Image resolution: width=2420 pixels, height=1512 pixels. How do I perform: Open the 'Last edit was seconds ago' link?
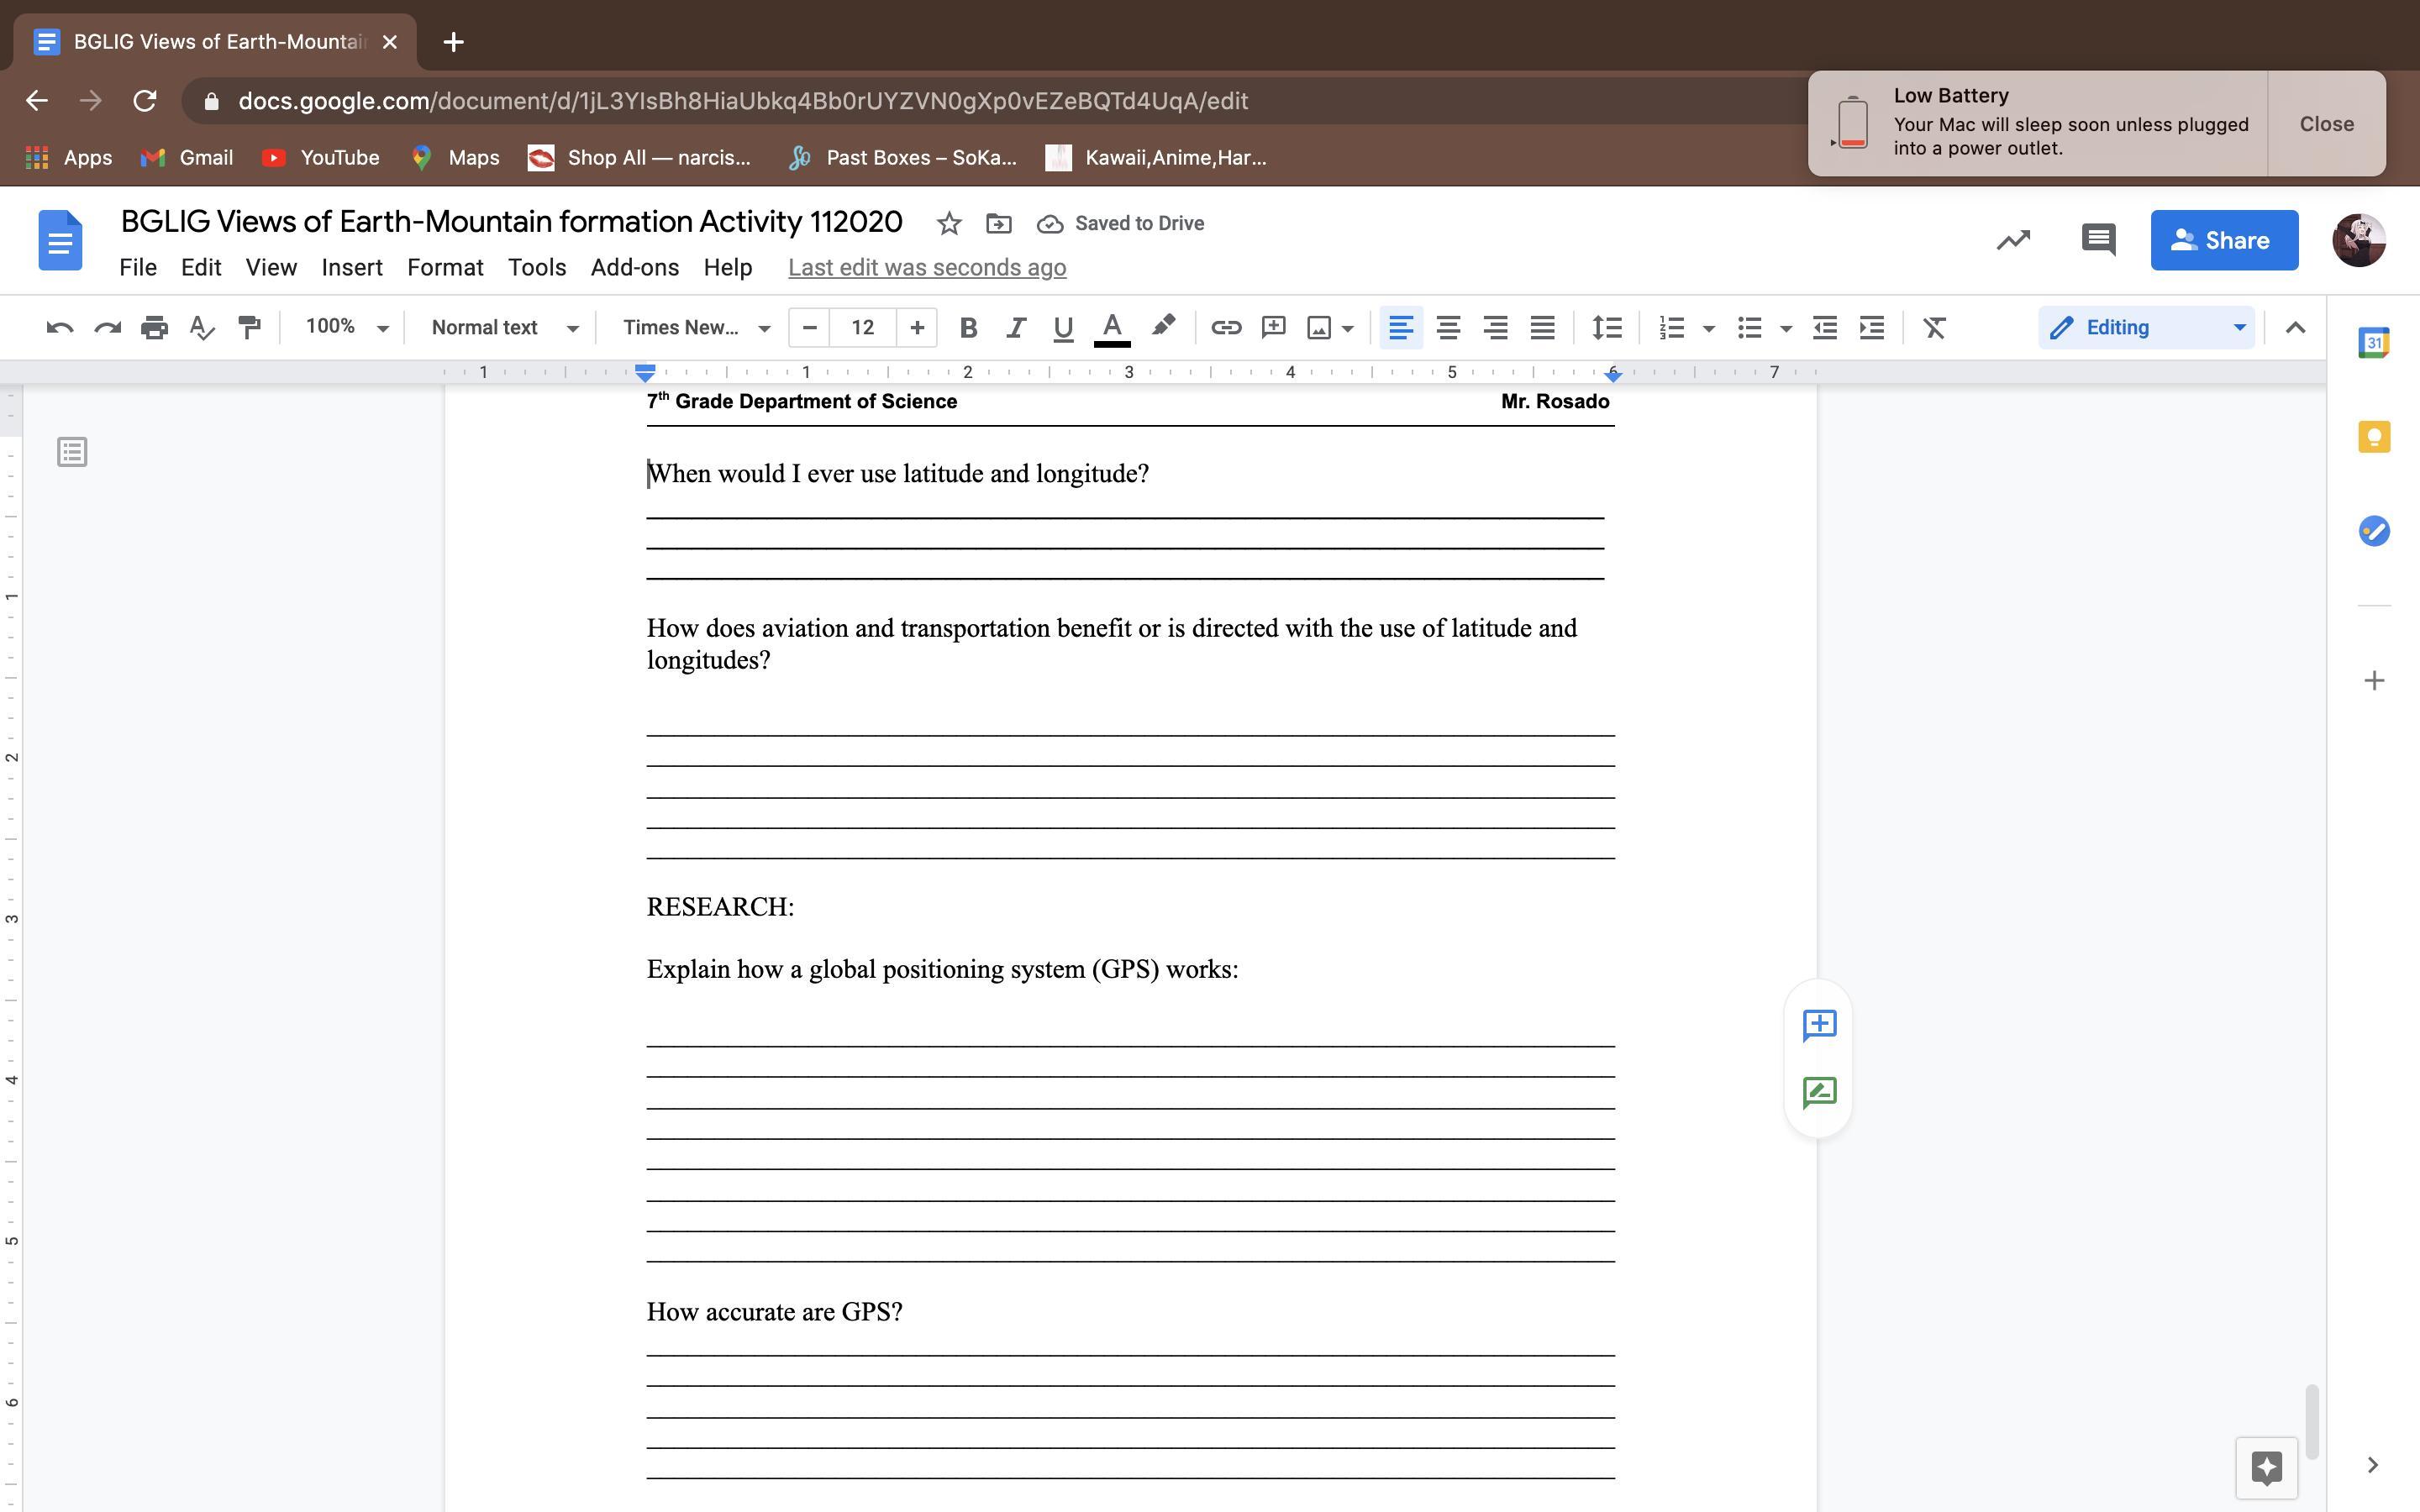coord(926,268)
